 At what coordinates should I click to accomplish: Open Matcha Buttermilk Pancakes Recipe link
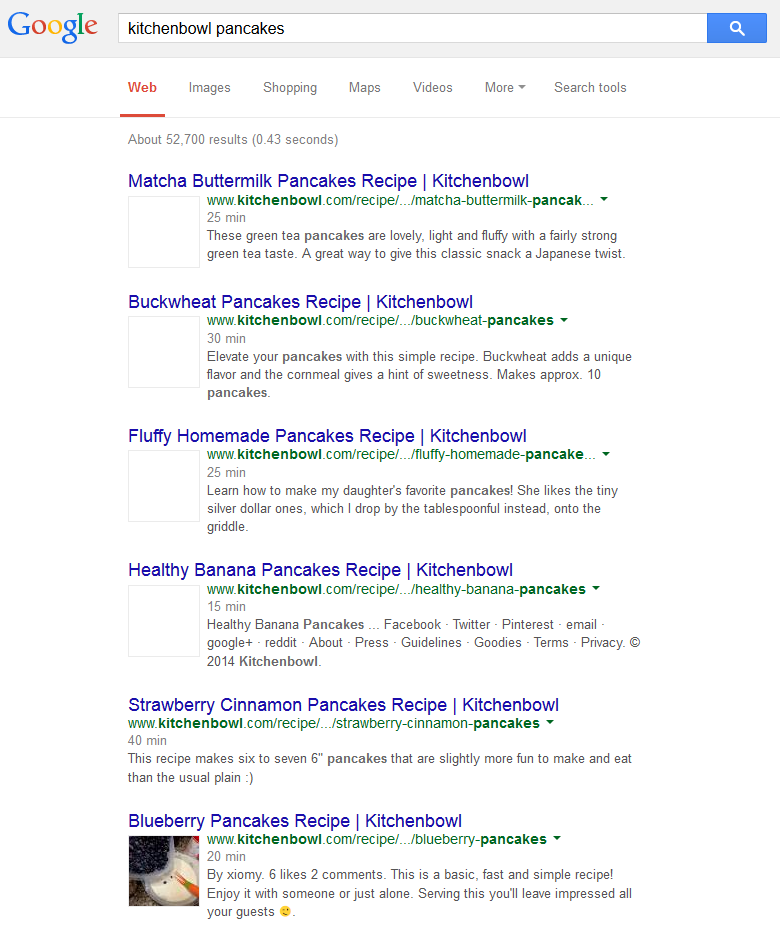pos(328,181)
